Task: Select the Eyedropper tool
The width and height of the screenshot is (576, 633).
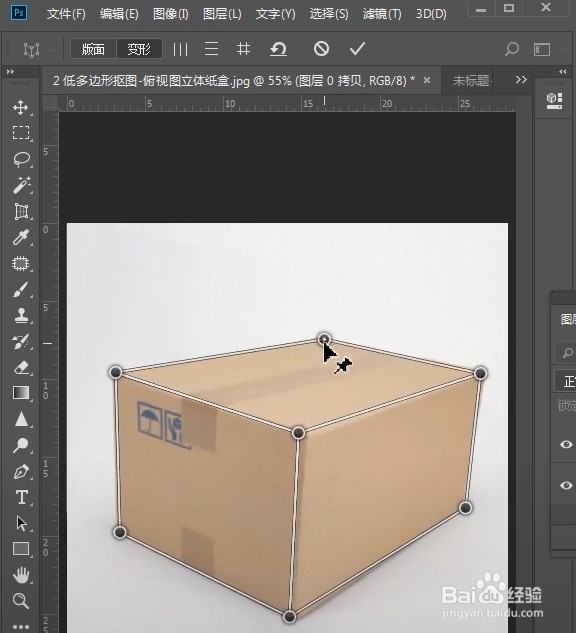Action: tap(21, 237)
